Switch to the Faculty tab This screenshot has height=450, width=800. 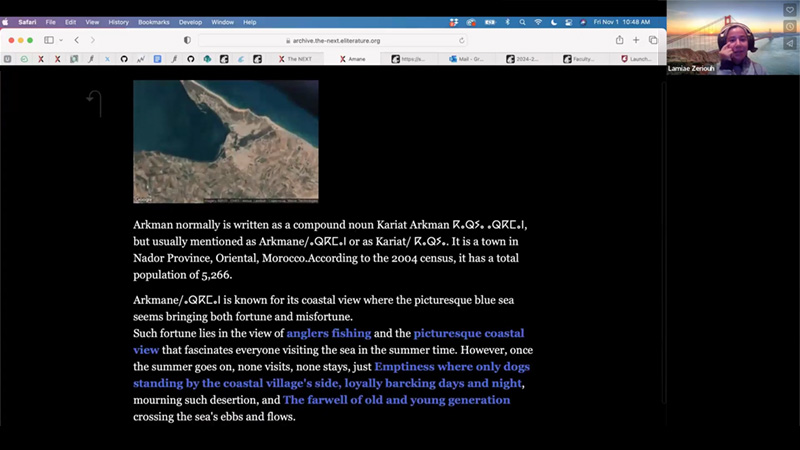pos(579,59)
